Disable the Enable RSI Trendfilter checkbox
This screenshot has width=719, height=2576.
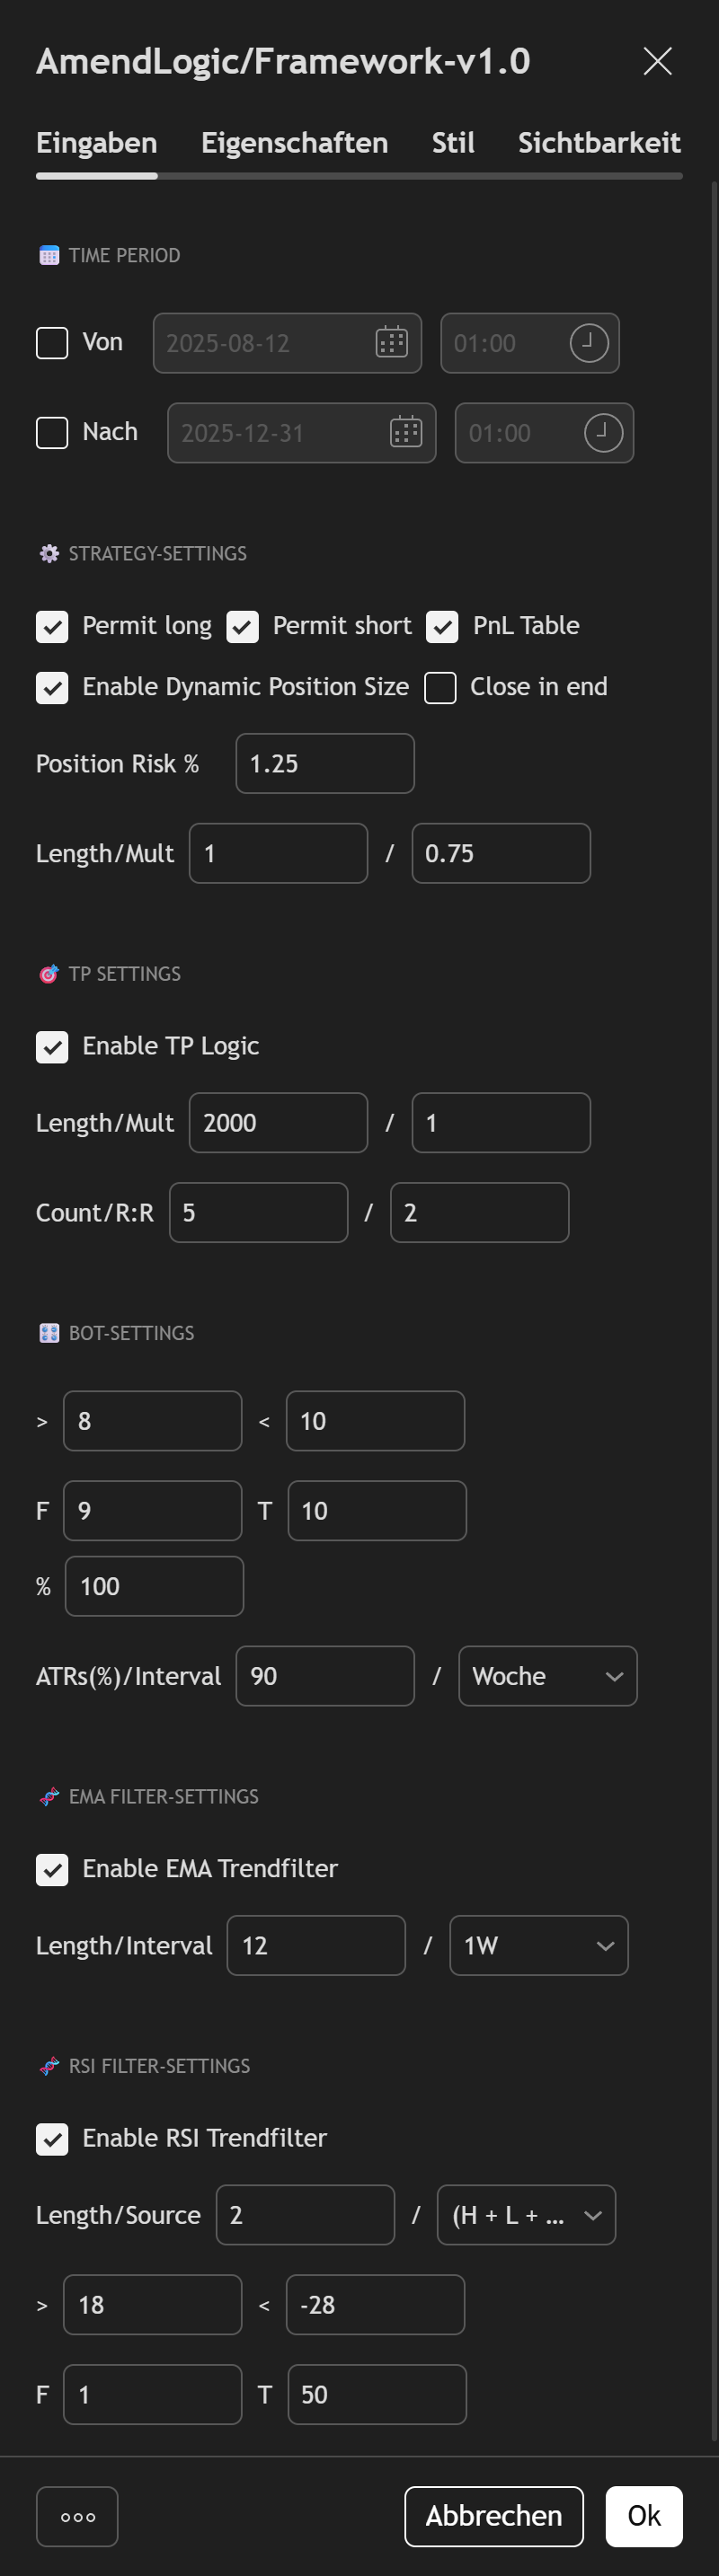pyautogui.click(x=52, y=2139)
